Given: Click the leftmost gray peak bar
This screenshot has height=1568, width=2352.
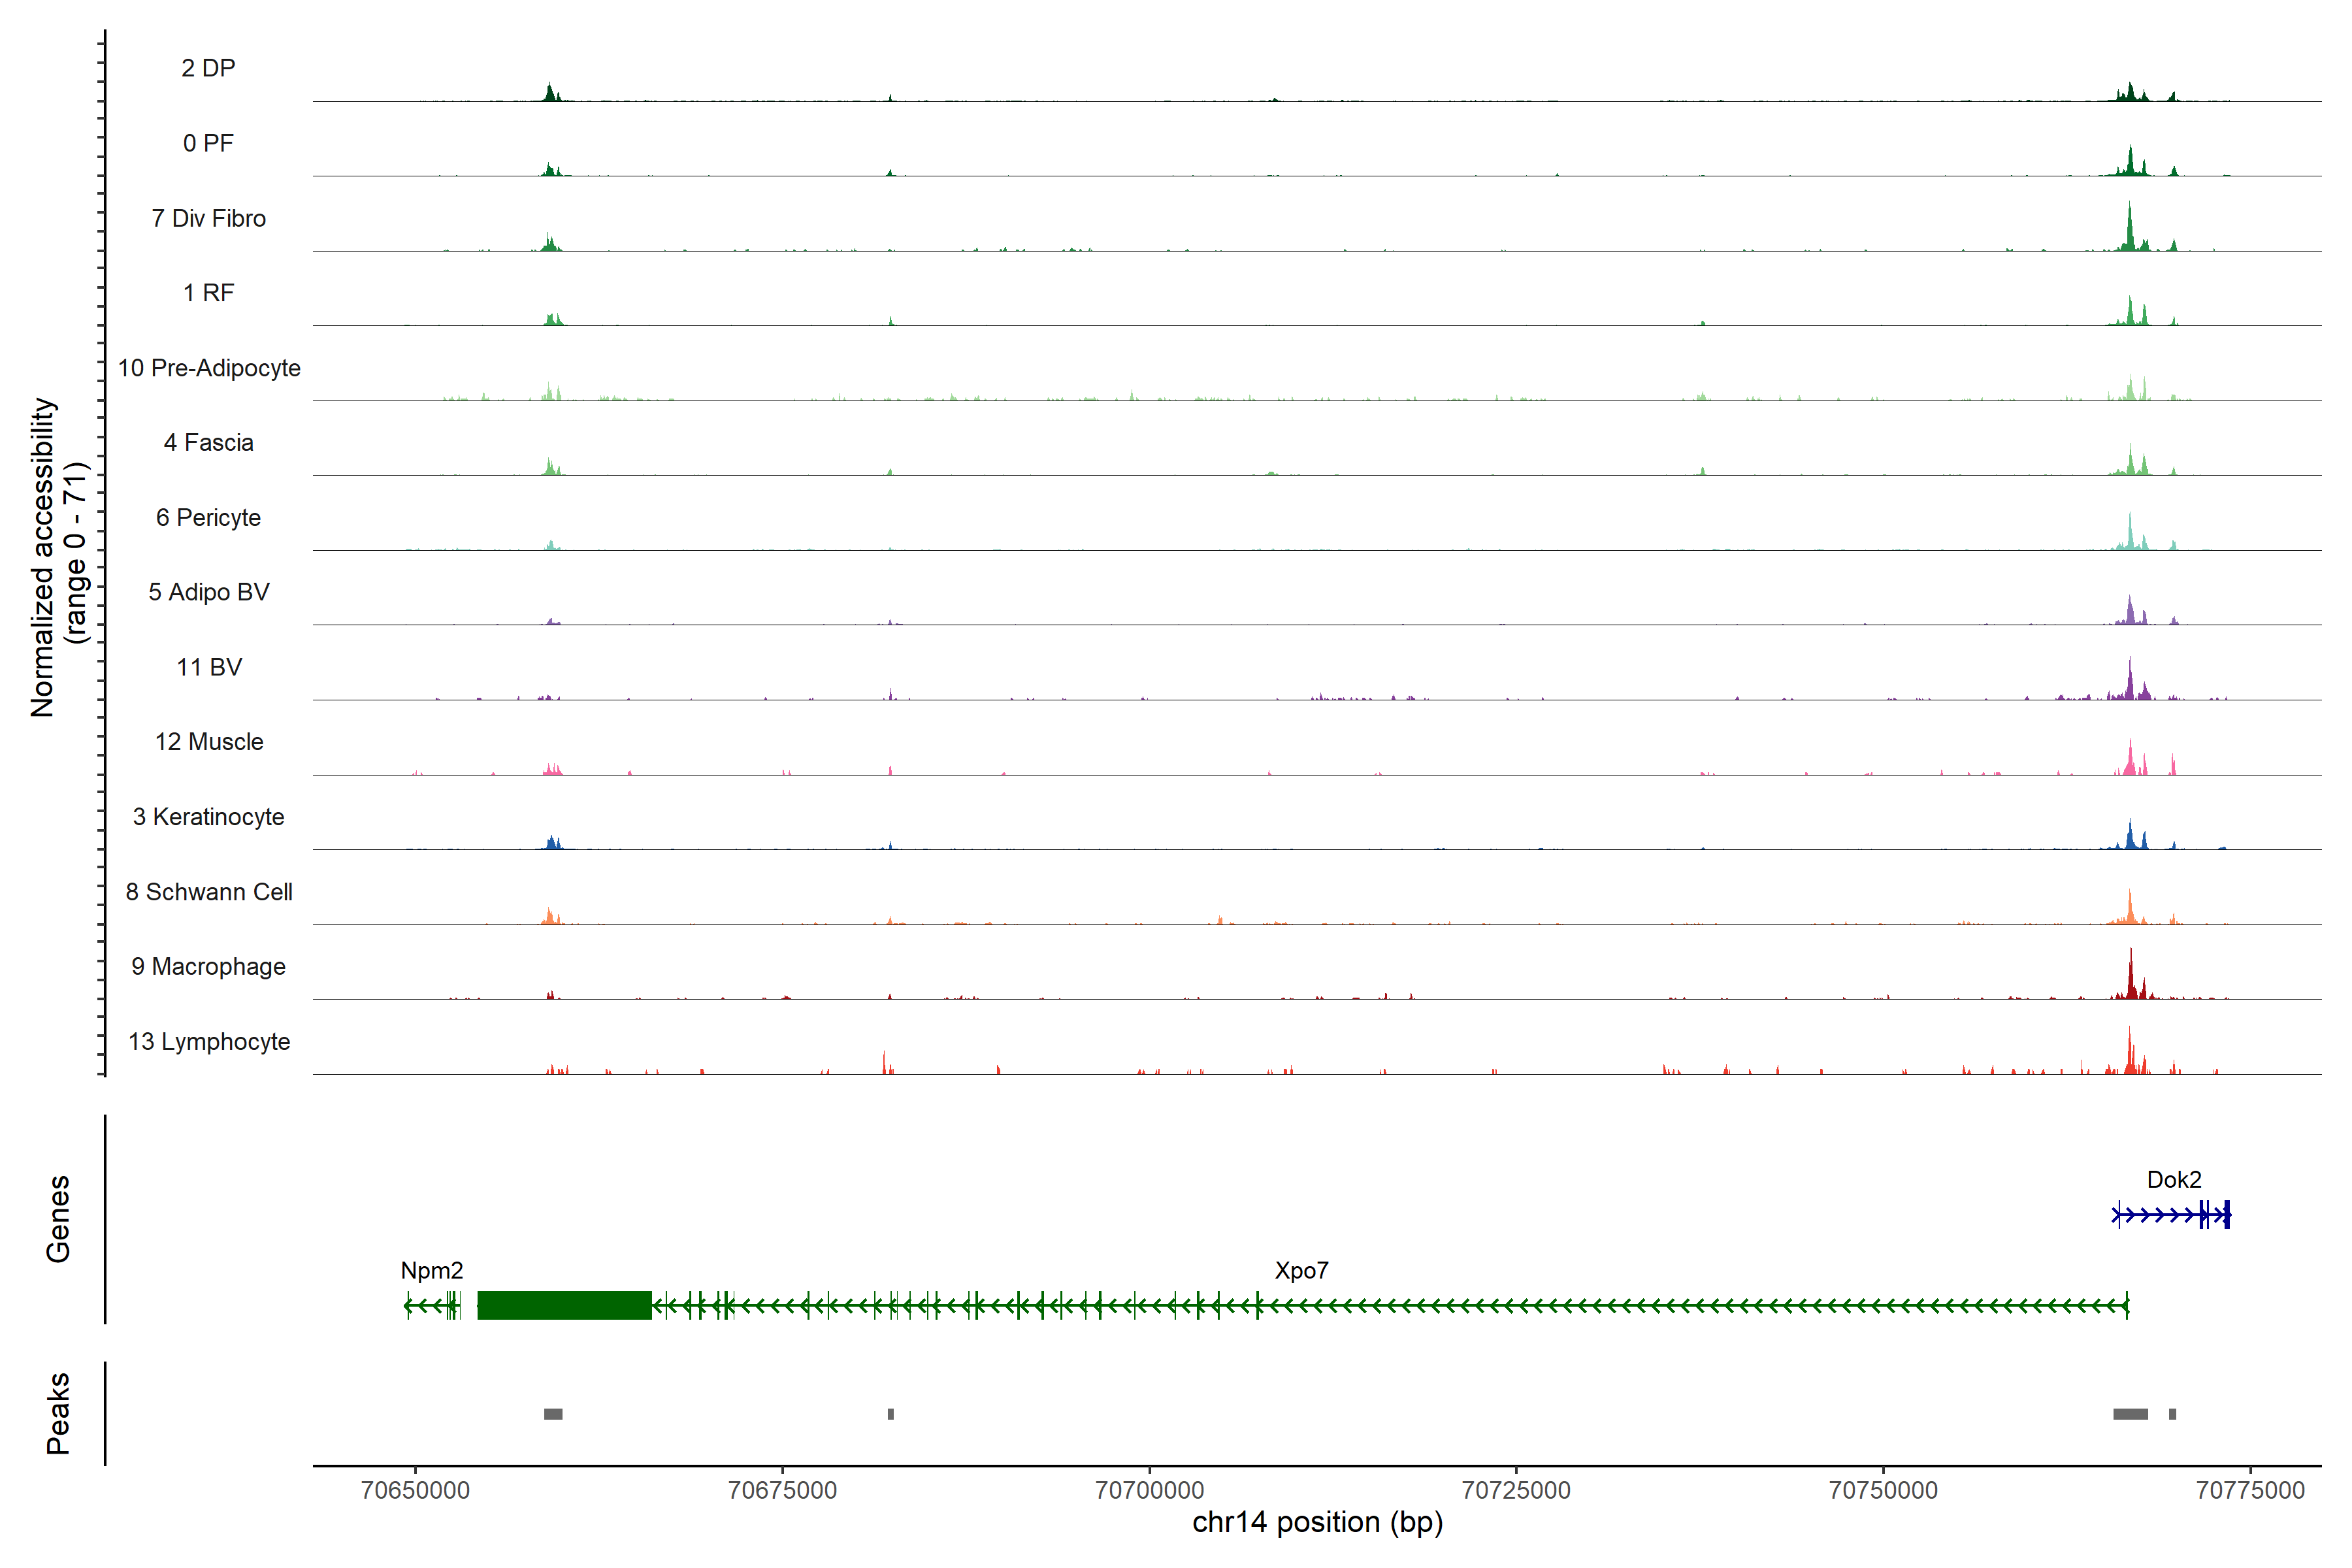Looking at the screenshot, I should (553, 1414).
